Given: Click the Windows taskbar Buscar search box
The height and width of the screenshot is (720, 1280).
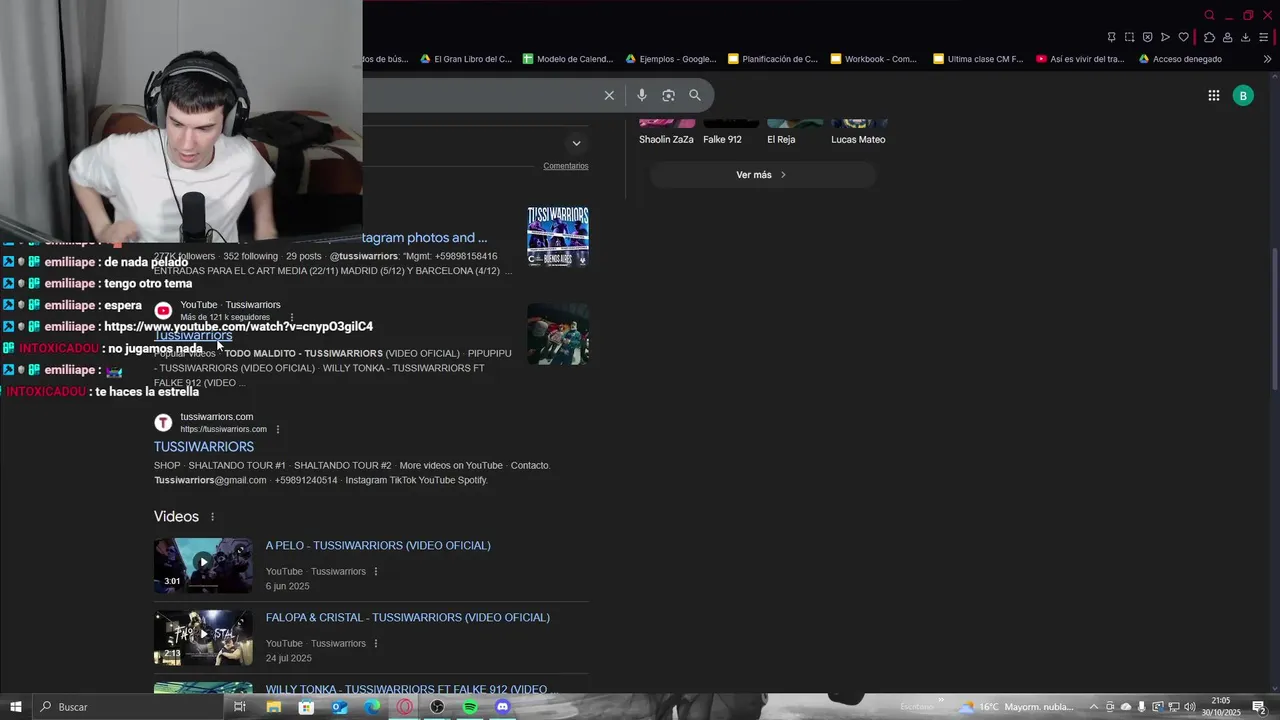Looking at the screenshot, I should (126, 707).
